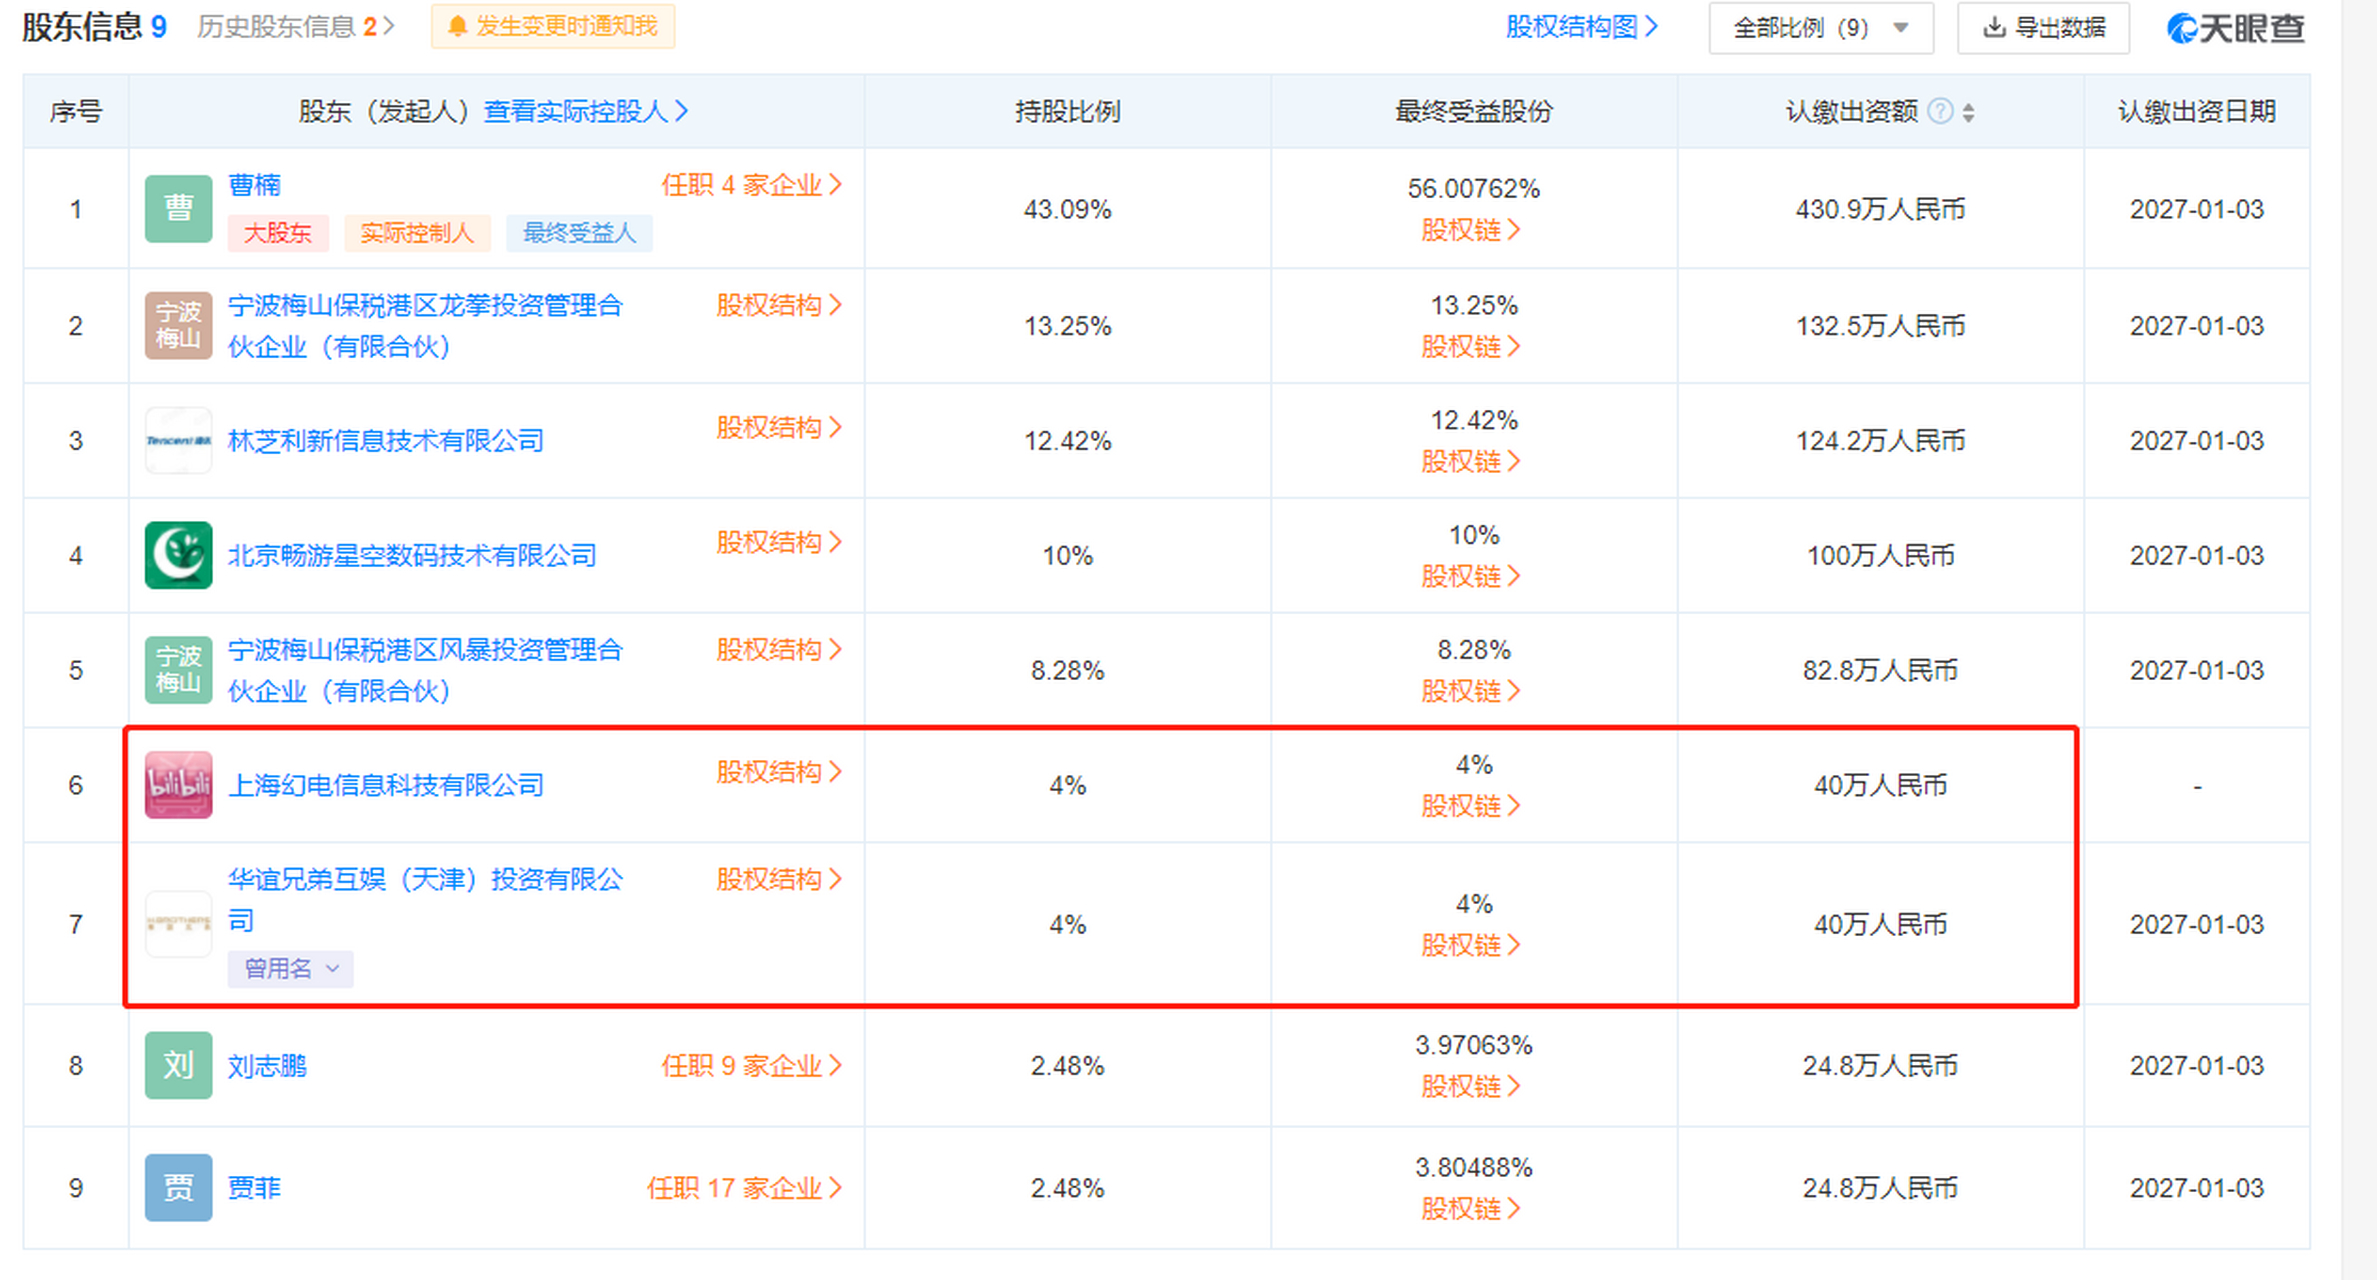Screen dimensions: 2377x1280
Task: Click the sort arrows next to 认缴出资额
Action: pyautogui.click(x=1968, y=112)
